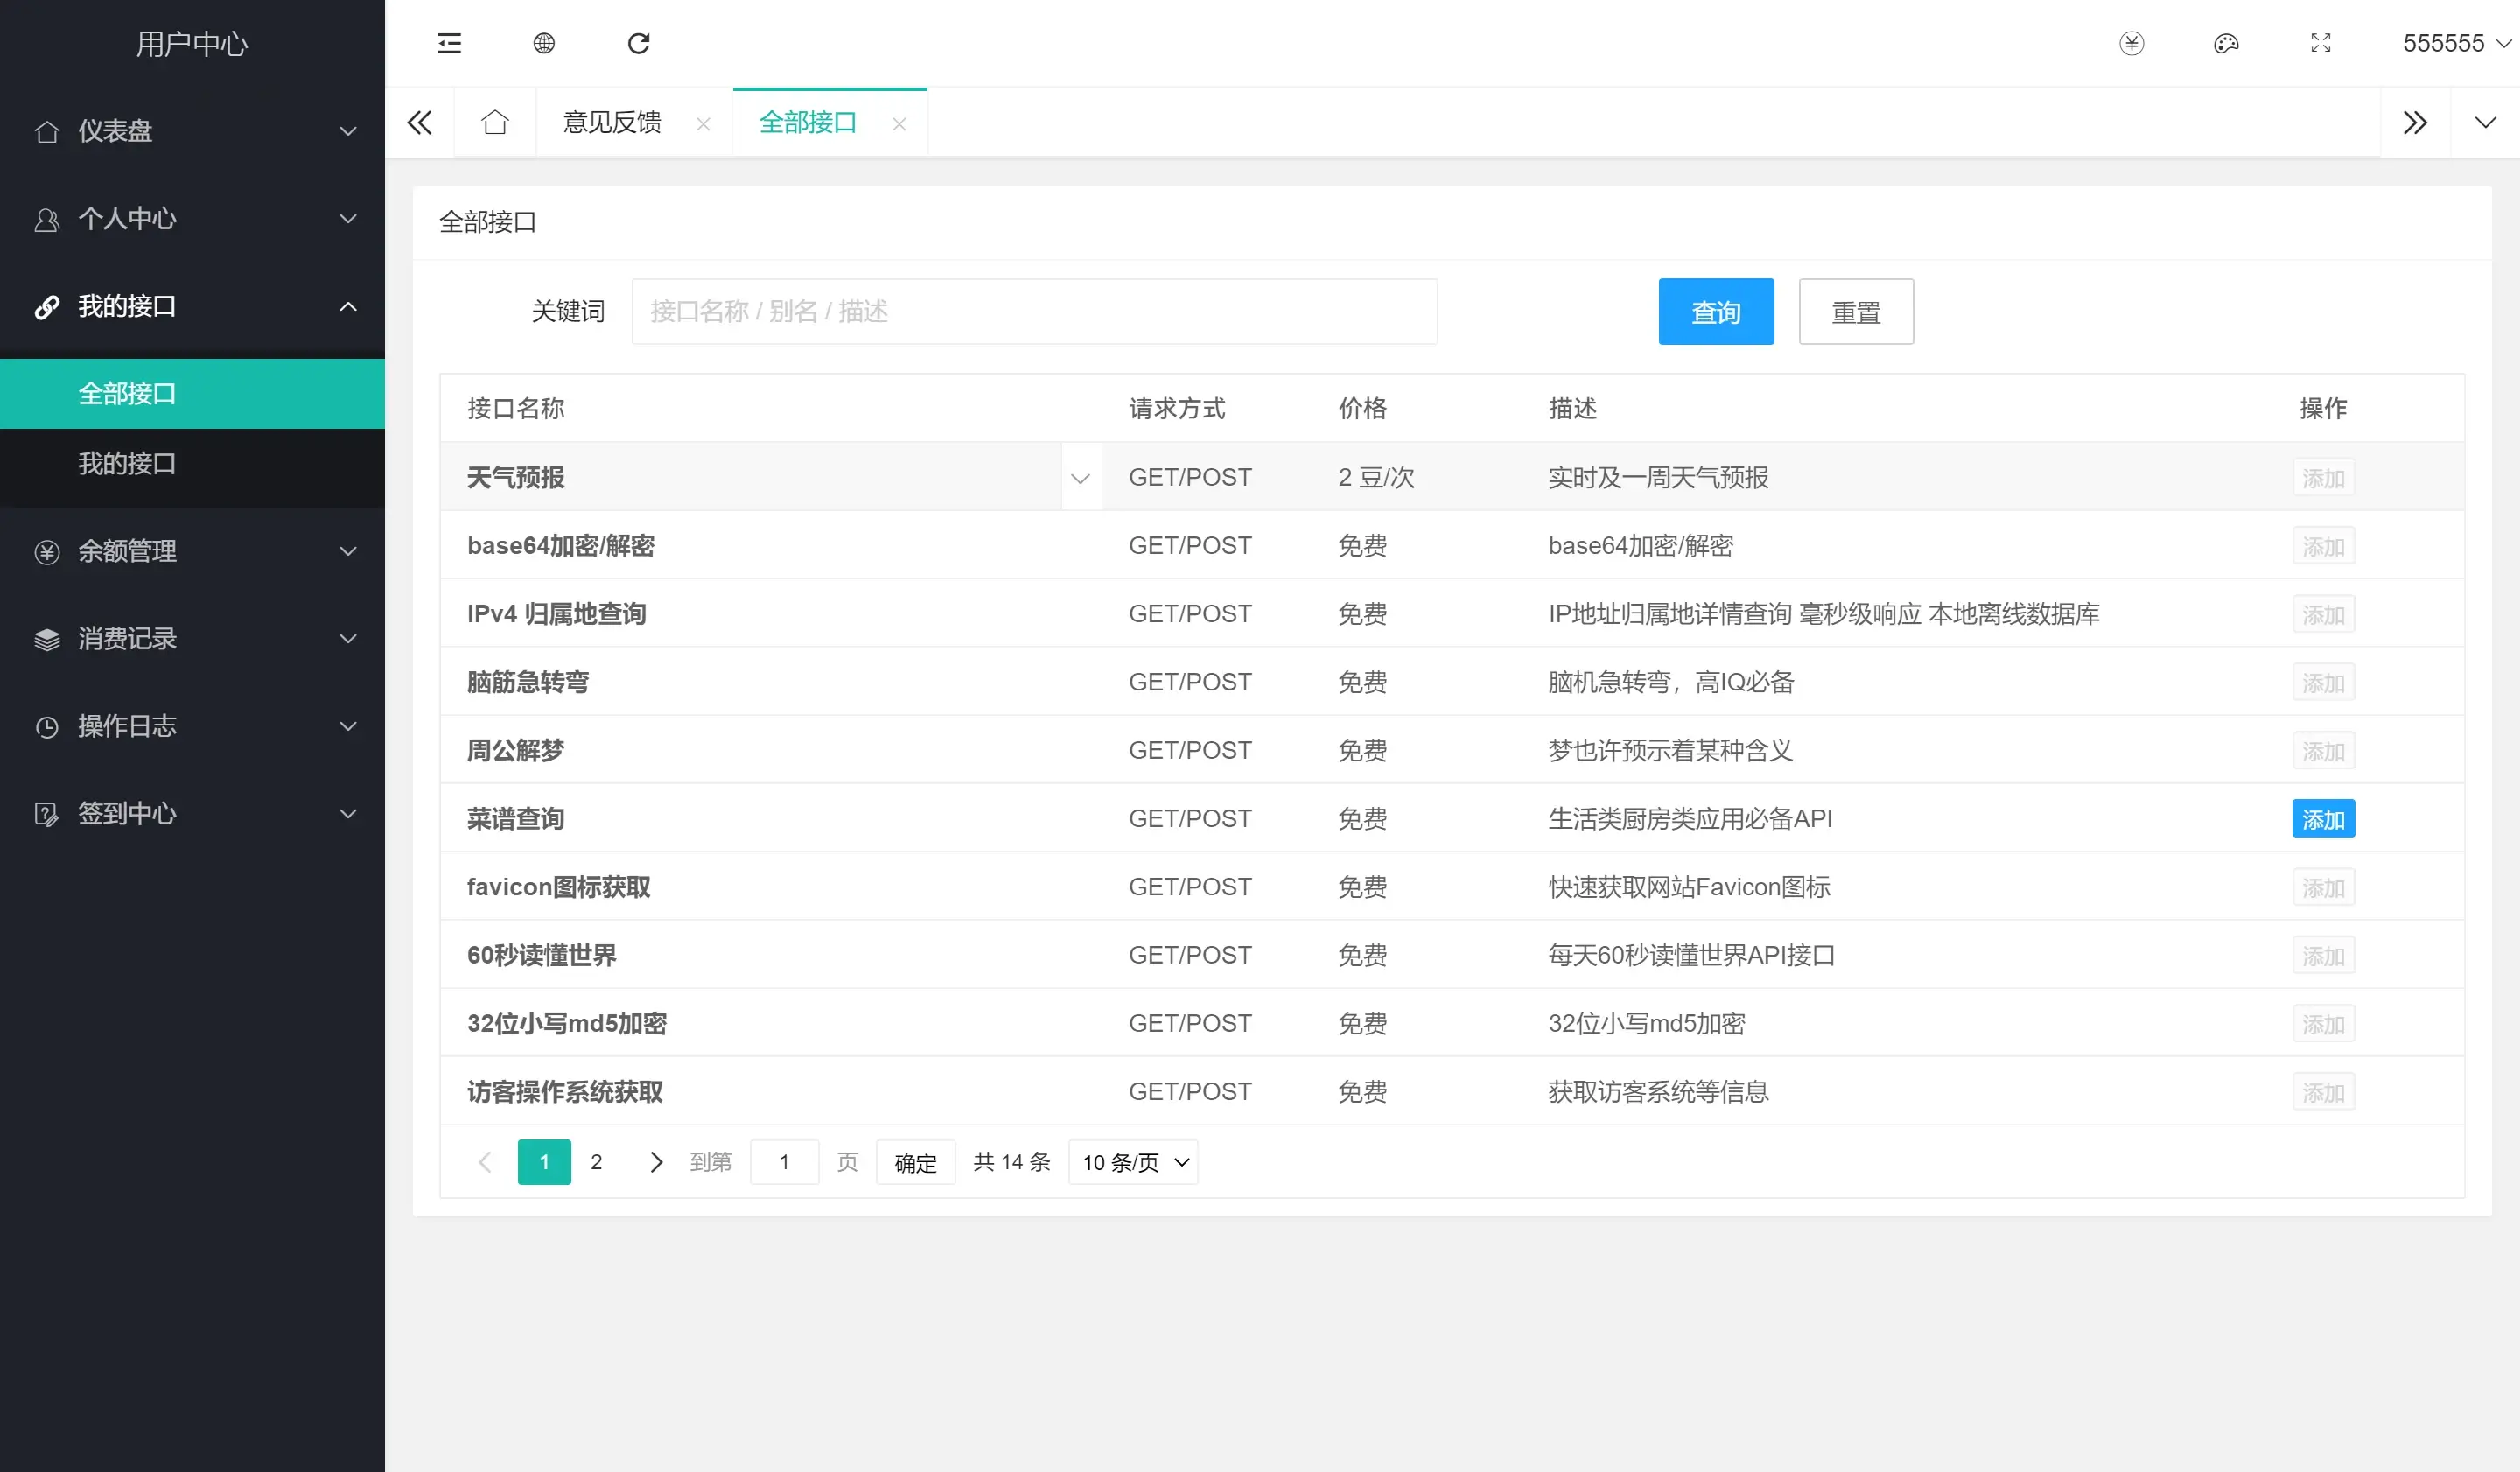Click the 重置 reset button
Viewport: 2520px width, 1472px height.
pos(1856,312)
